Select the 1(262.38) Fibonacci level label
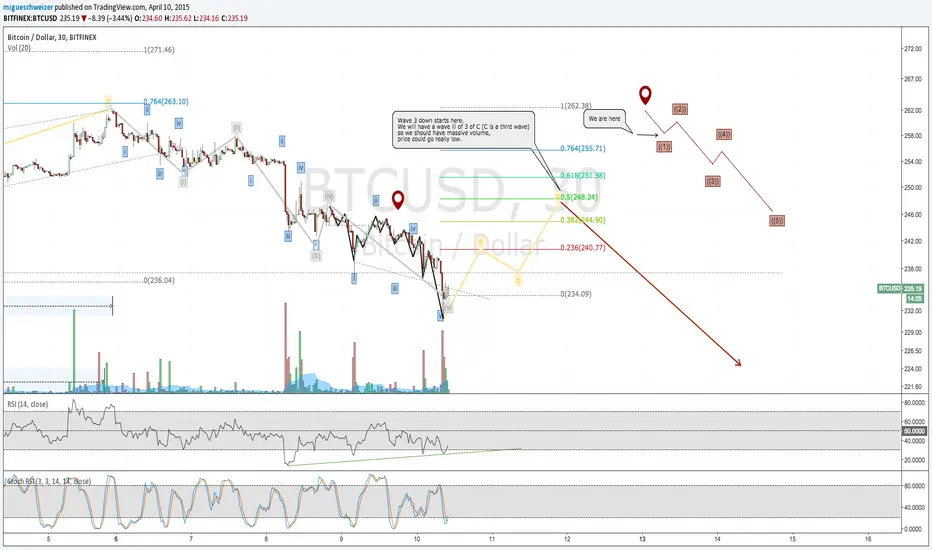 pos(576,106)
